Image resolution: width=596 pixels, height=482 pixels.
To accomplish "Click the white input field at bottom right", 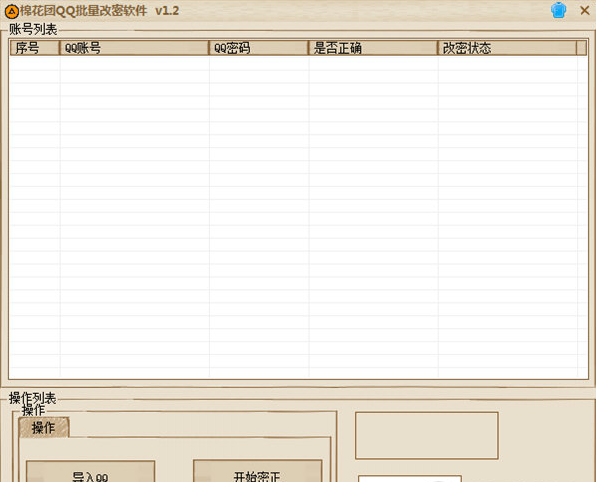I will pos(410,478).
